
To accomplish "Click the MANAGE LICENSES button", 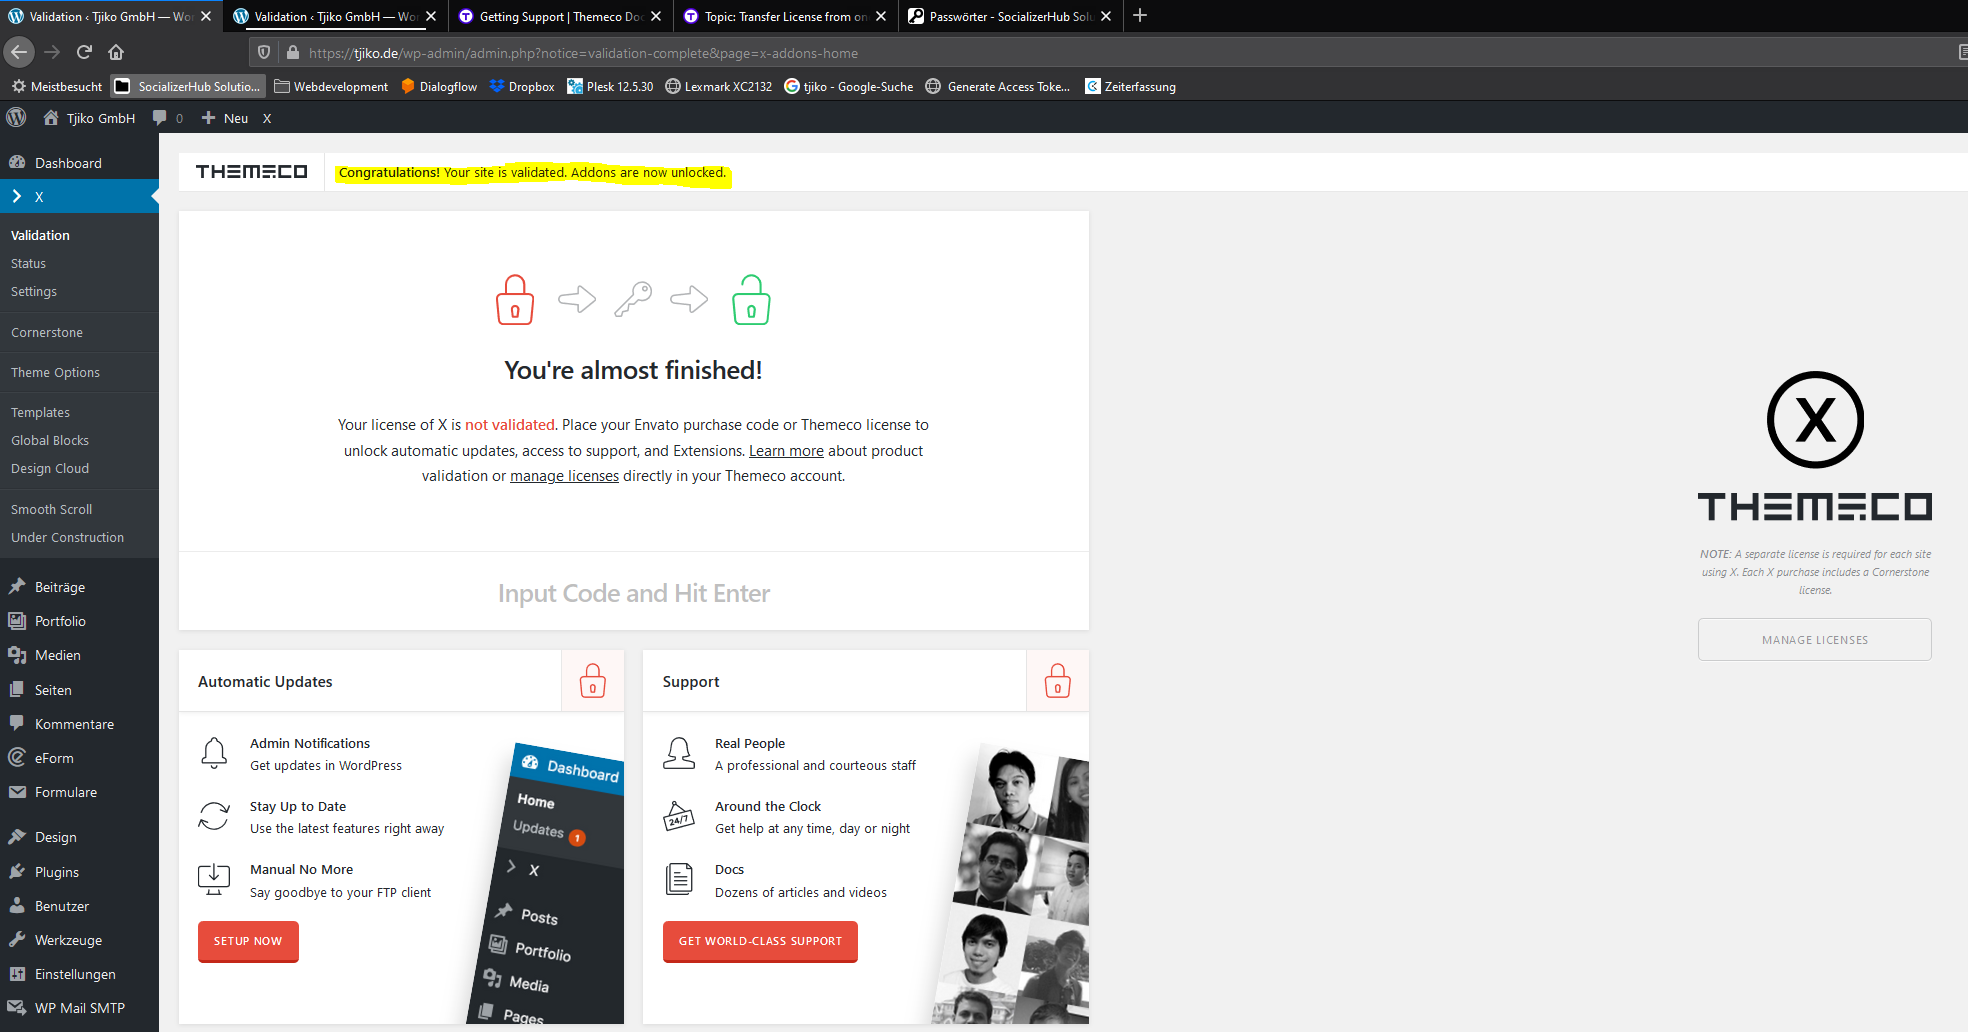I will point(1814,640).
